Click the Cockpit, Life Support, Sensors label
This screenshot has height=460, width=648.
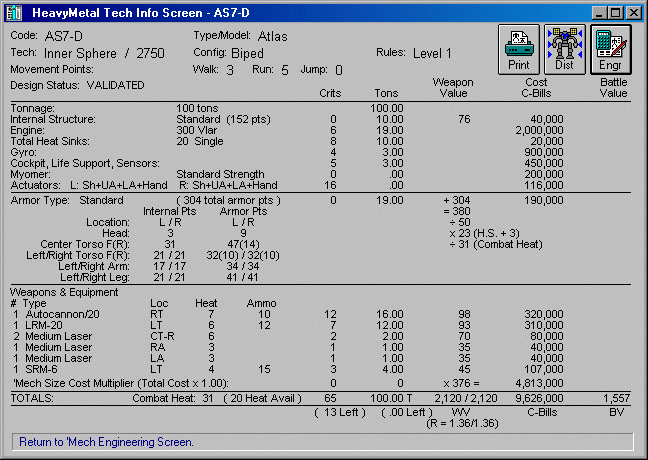tap(85, 163)
